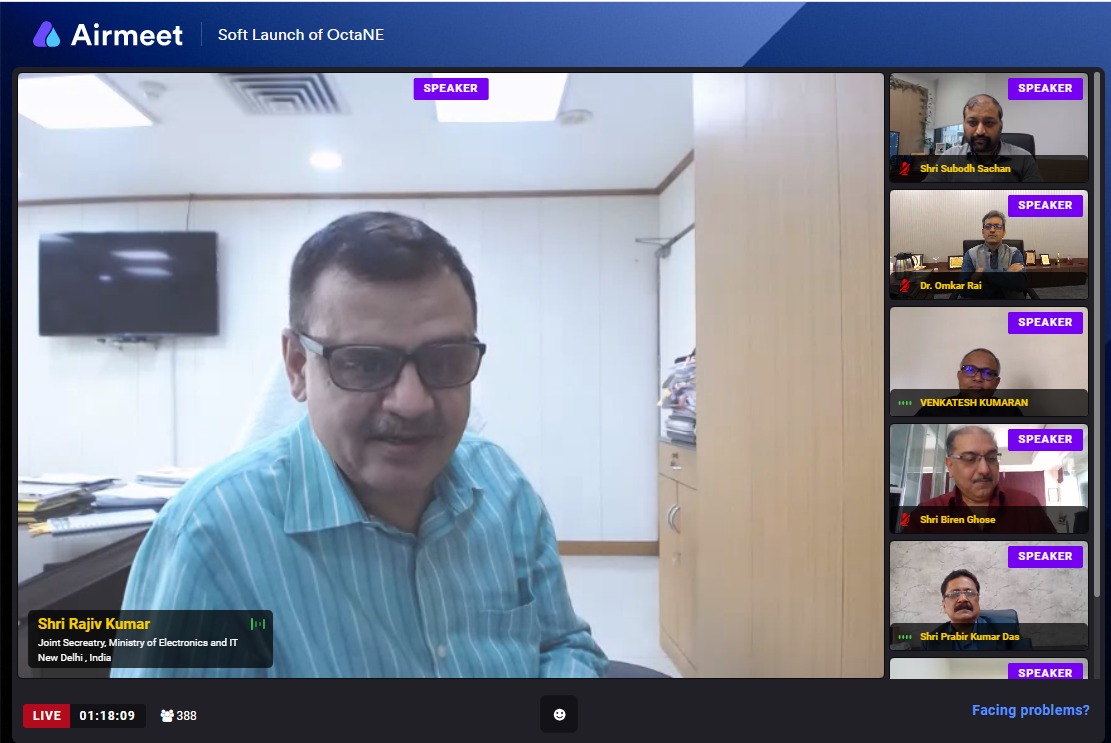This screenshot has height=743, width=1111.
Task: Click the 388 attendee count number
Action: 186,715
